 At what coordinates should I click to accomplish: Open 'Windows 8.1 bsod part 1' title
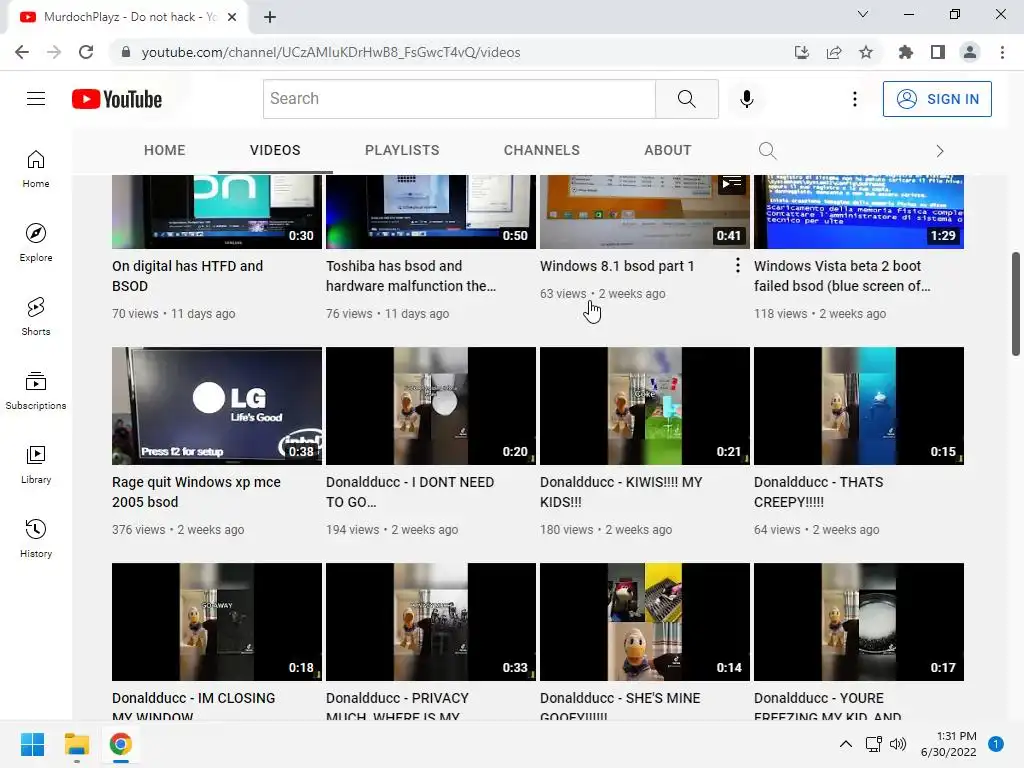point(617,266)
